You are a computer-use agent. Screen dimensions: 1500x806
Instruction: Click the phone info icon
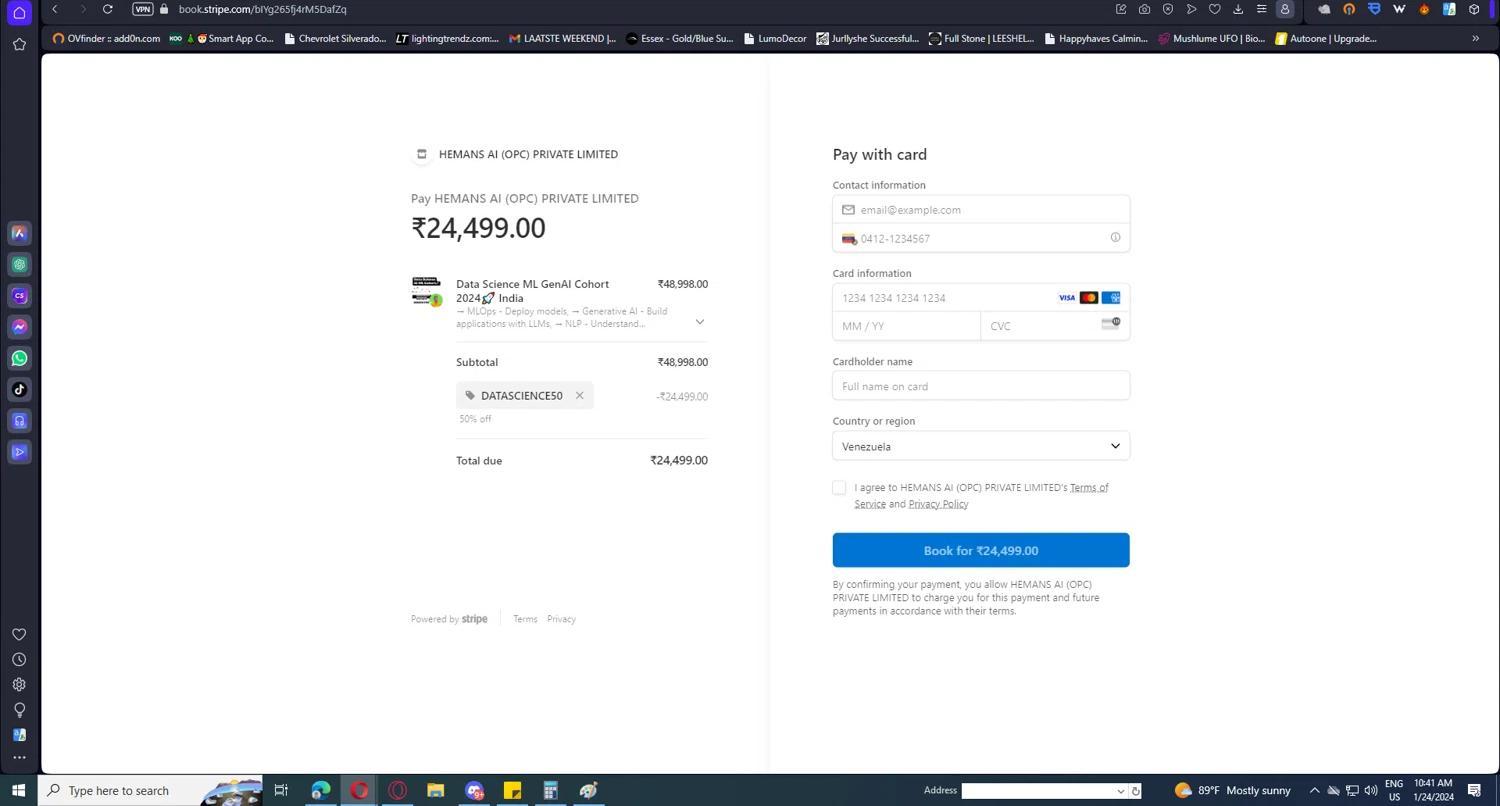click(x=1115, y=238)
